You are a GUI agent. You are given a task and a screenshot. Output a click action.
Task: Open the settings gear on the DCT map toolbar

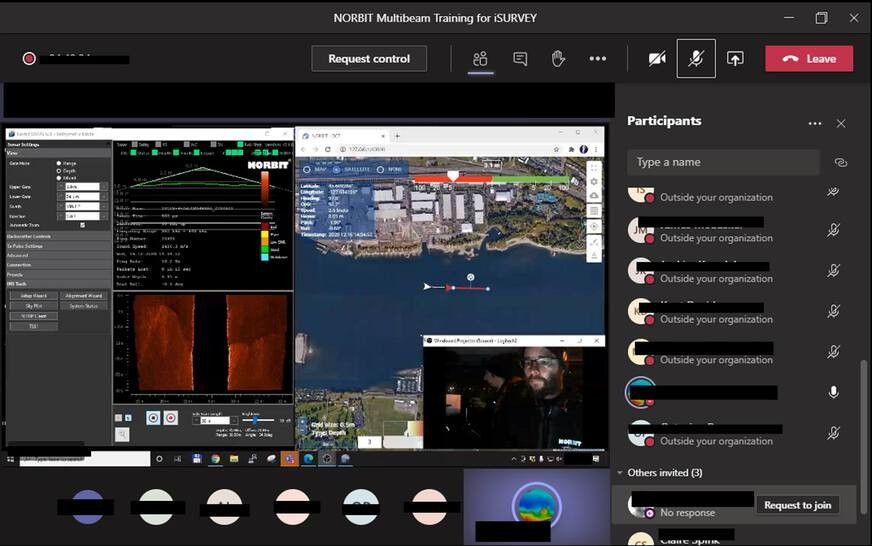(594, 182)
